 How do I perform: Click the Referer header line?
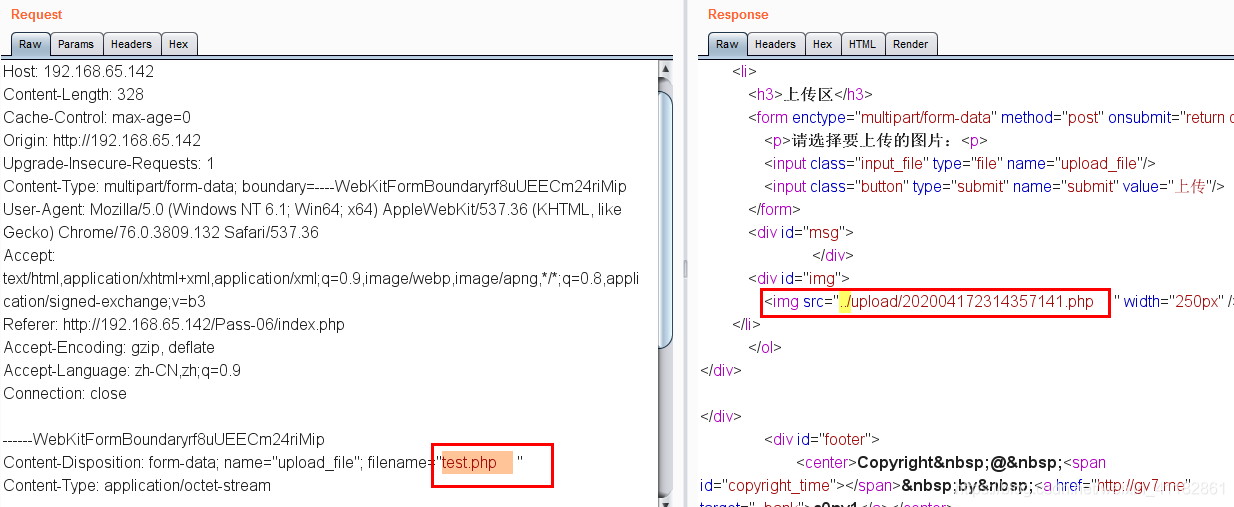(174, 325)
